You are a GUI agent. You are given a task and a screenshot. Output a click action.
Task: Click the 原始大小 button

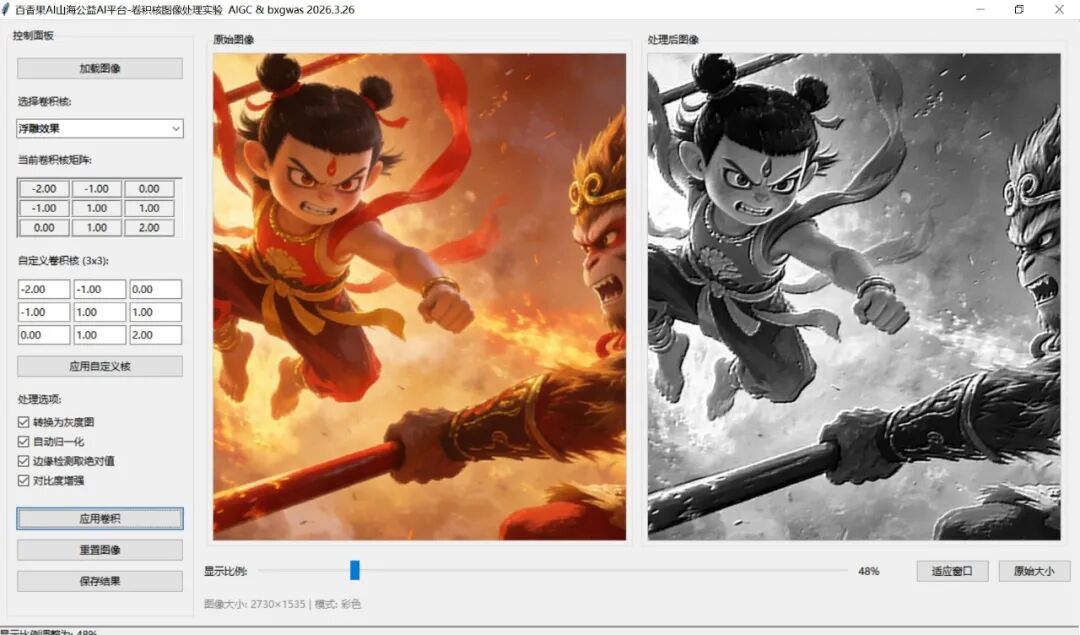coord(1034,571)
